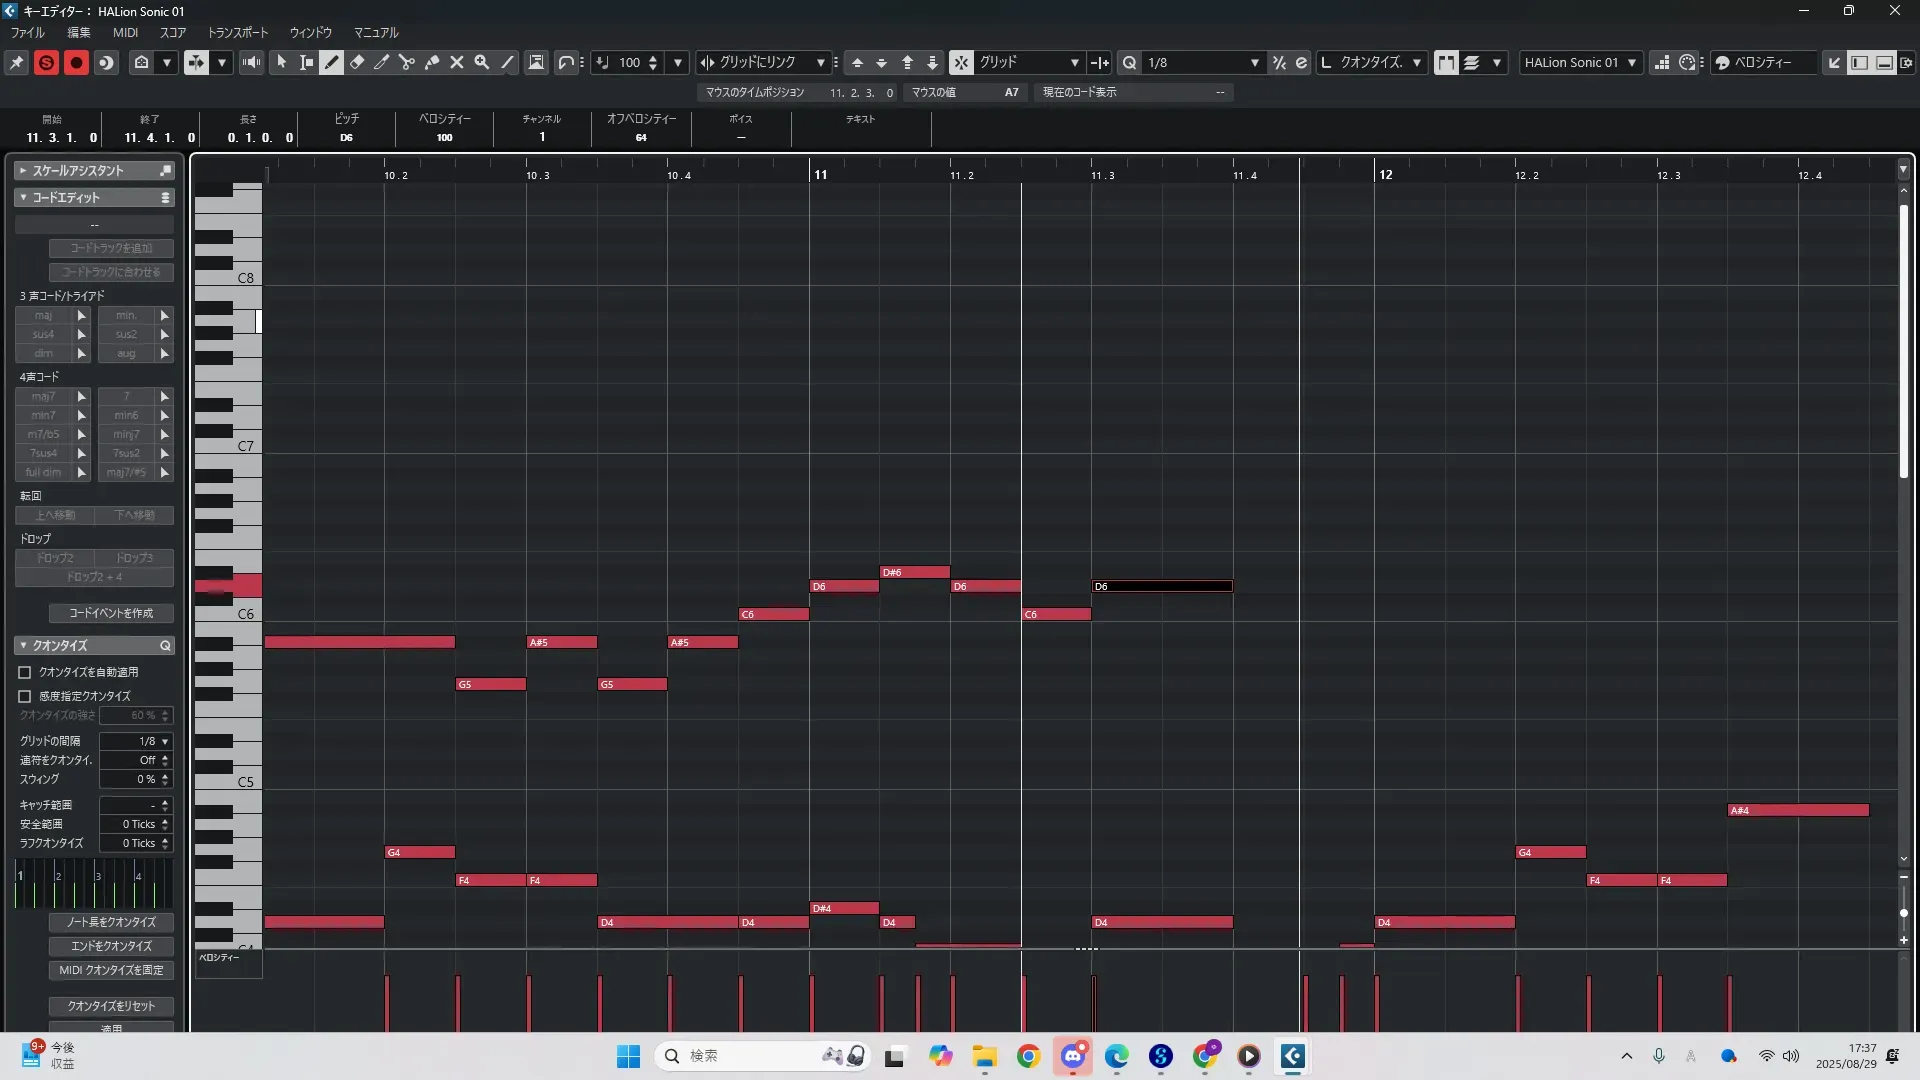
Task: Enable クオンタイズを自動適用 checkbox
Action: [25, 672]
